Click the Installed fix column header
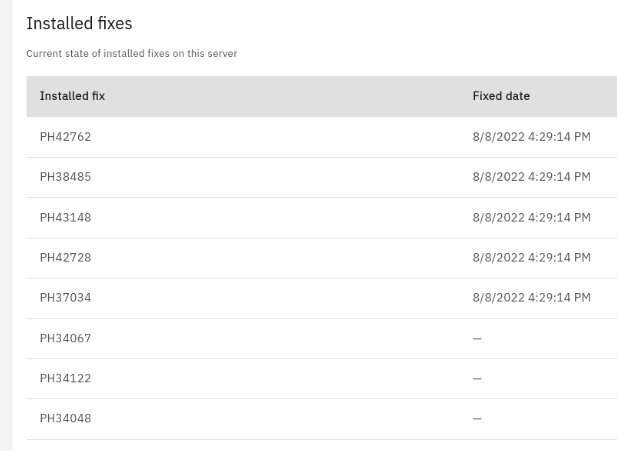 (72, 96)
